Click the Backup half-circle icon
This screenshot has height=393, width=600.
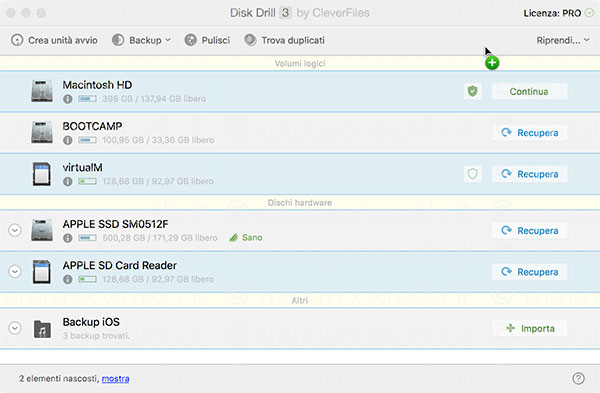118,40
